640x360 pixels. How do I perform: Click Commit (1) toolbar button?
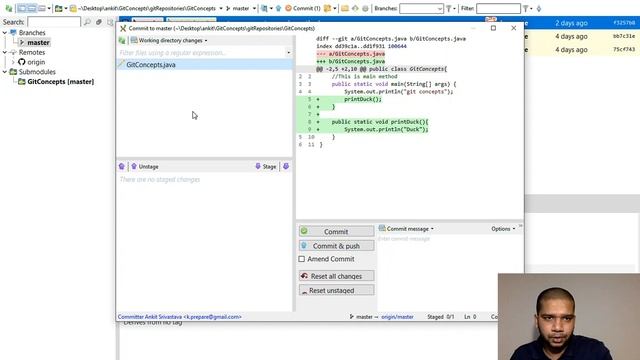click(302, 8)
